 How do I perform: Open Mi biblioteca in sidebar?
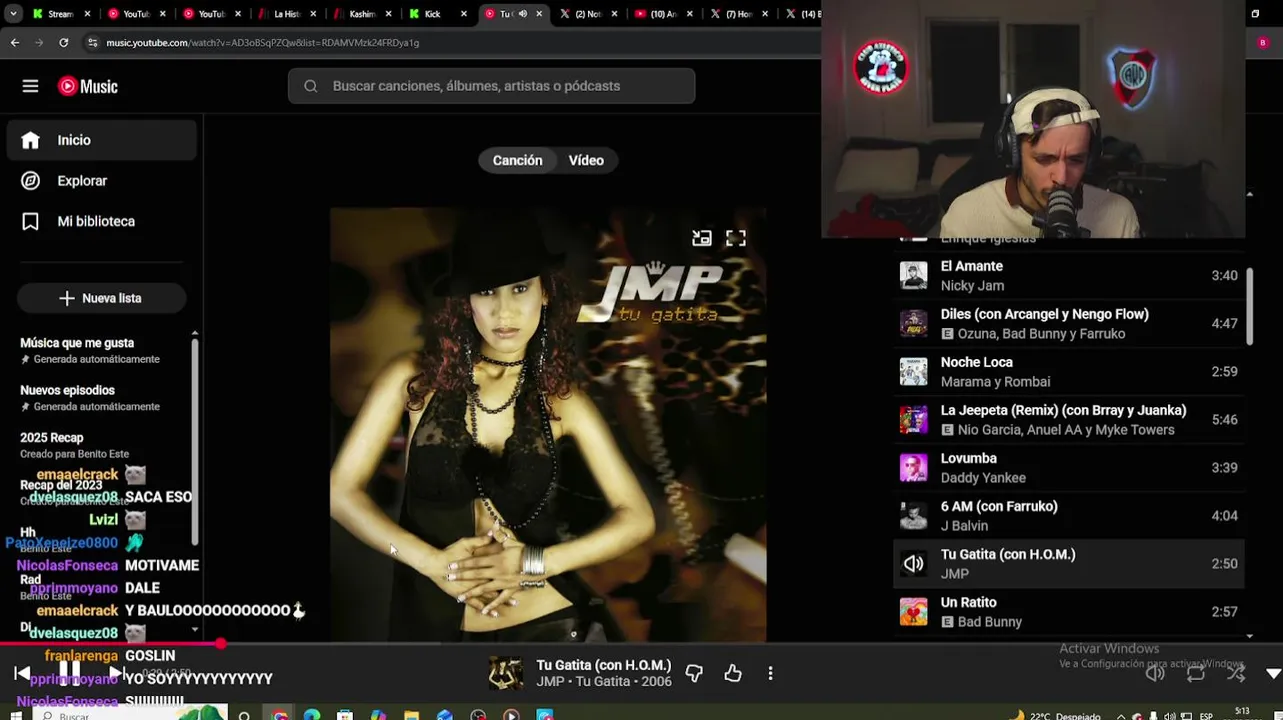point(101,221)
